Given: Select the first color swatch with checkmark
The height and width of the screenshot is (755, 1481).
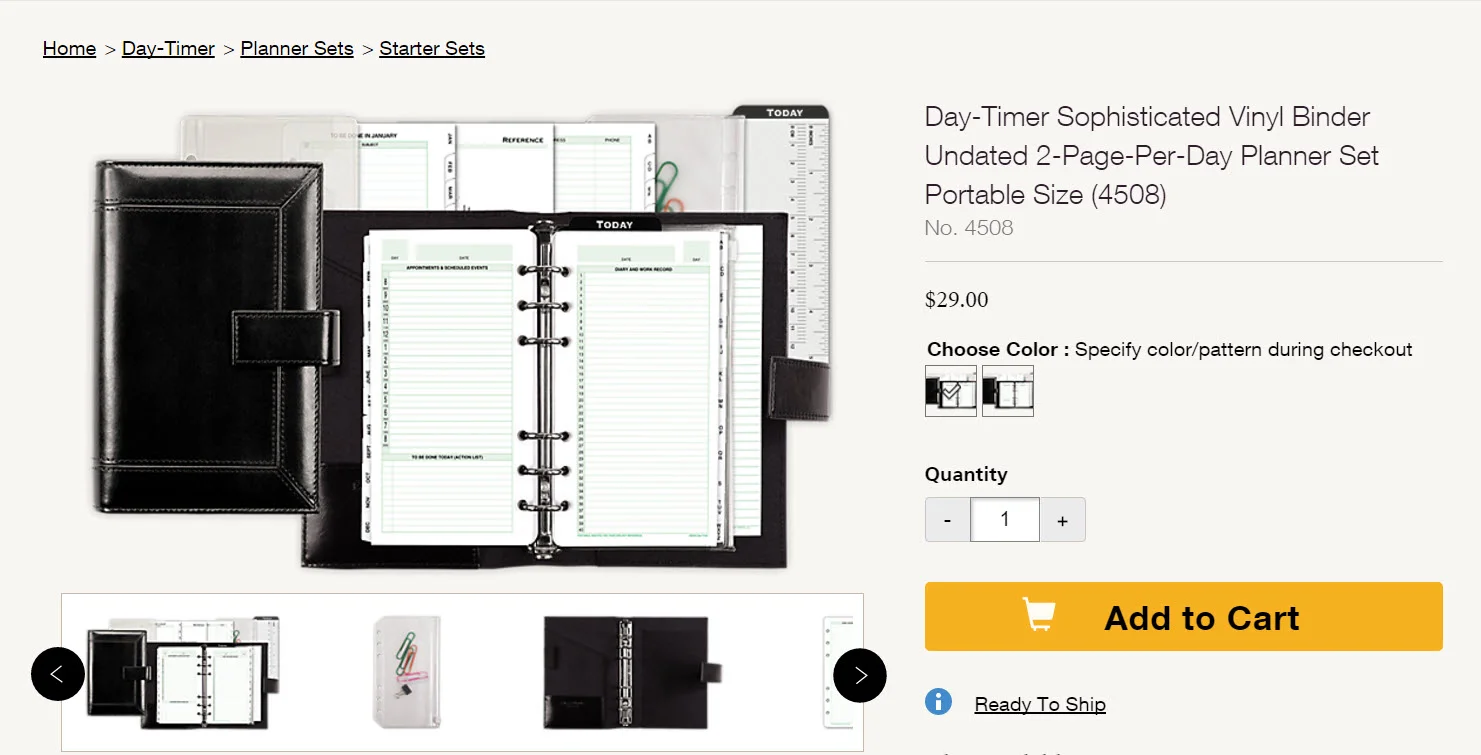Looking at the screenshot, I should coord(951,391).
